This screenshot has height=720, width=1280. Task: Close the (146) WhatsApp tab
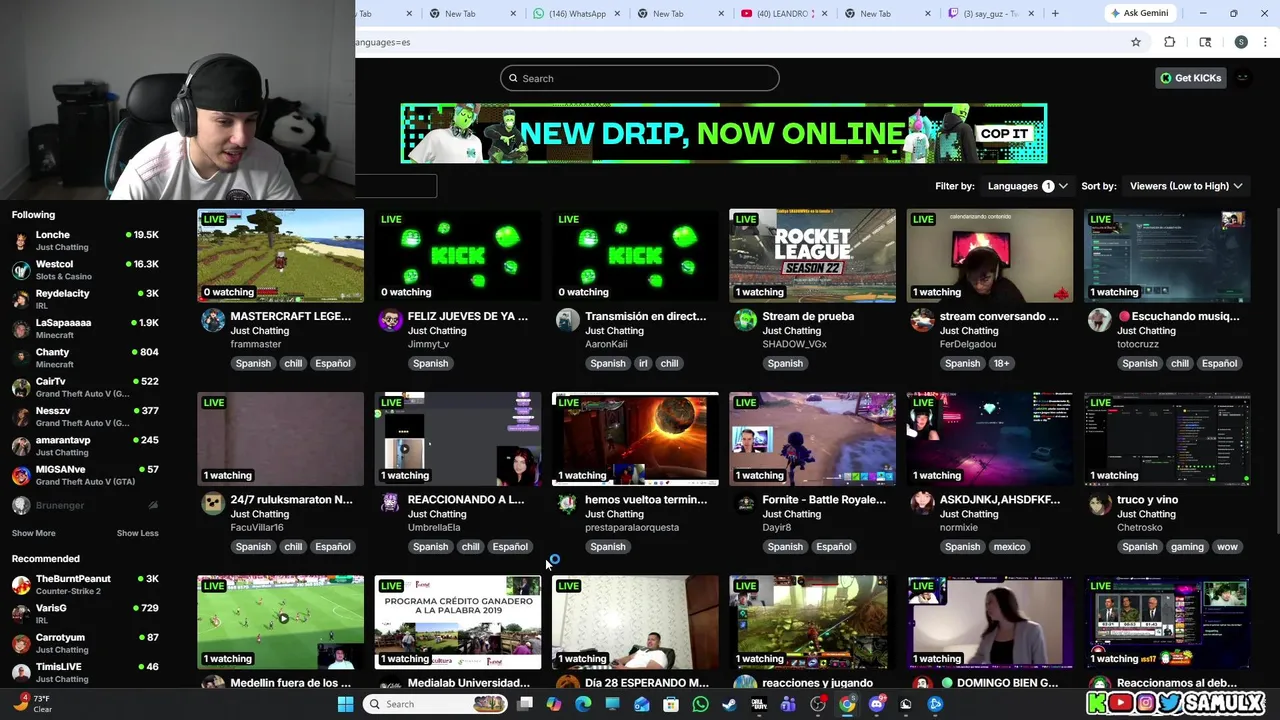[618, 13]
